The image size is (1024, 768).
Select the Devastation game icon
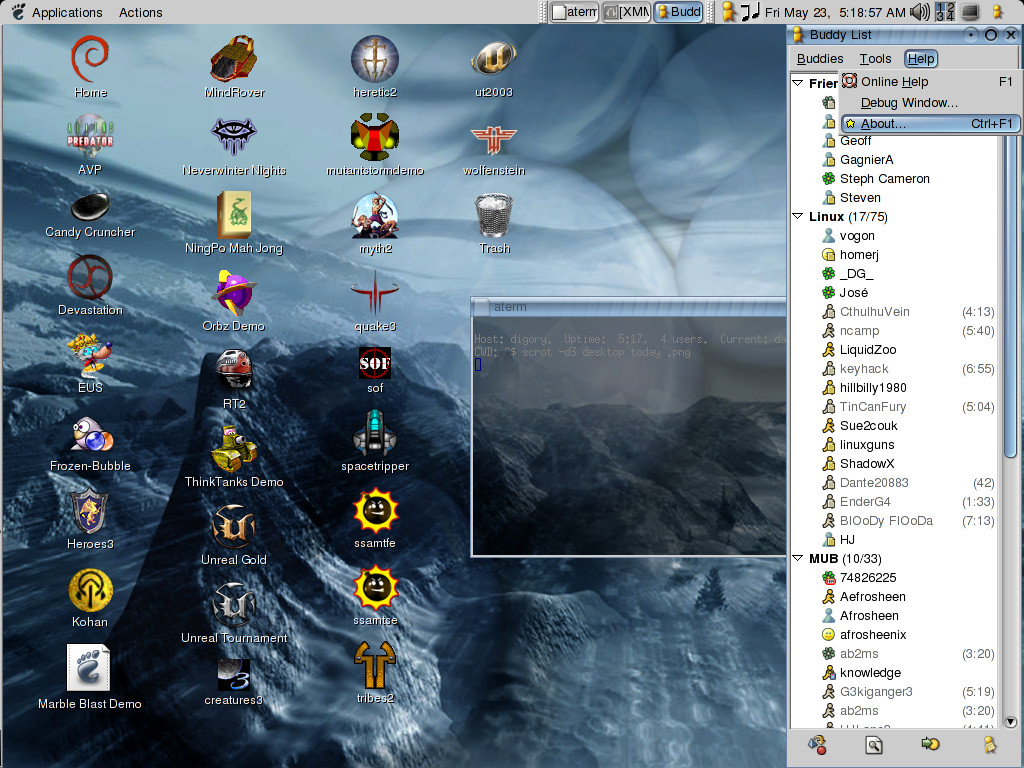[90, 278]
